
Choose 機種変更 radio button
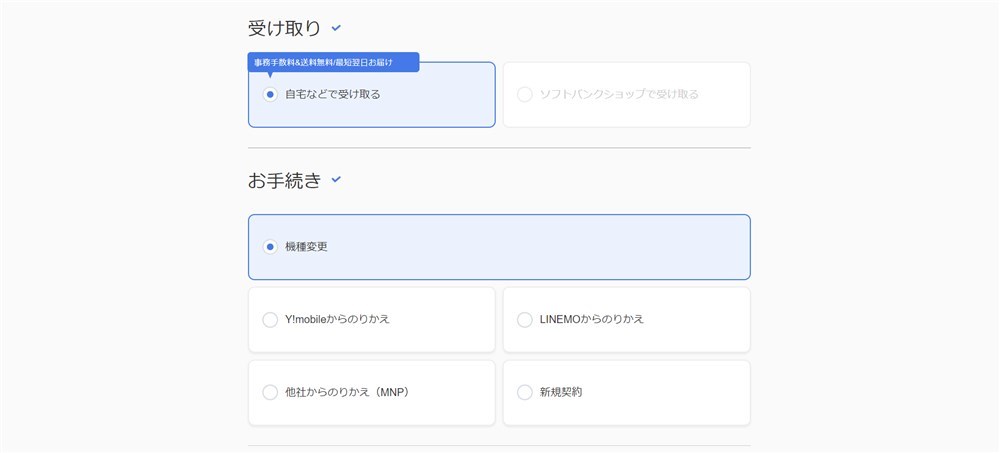[x=270, y=247]
